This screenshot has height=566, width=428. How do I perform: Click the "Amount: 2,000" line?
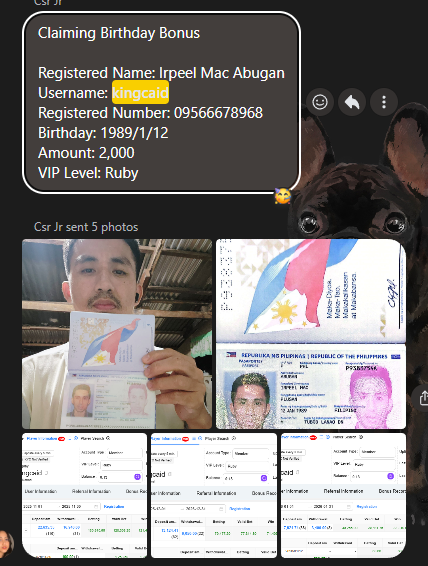tap(86, 153)
